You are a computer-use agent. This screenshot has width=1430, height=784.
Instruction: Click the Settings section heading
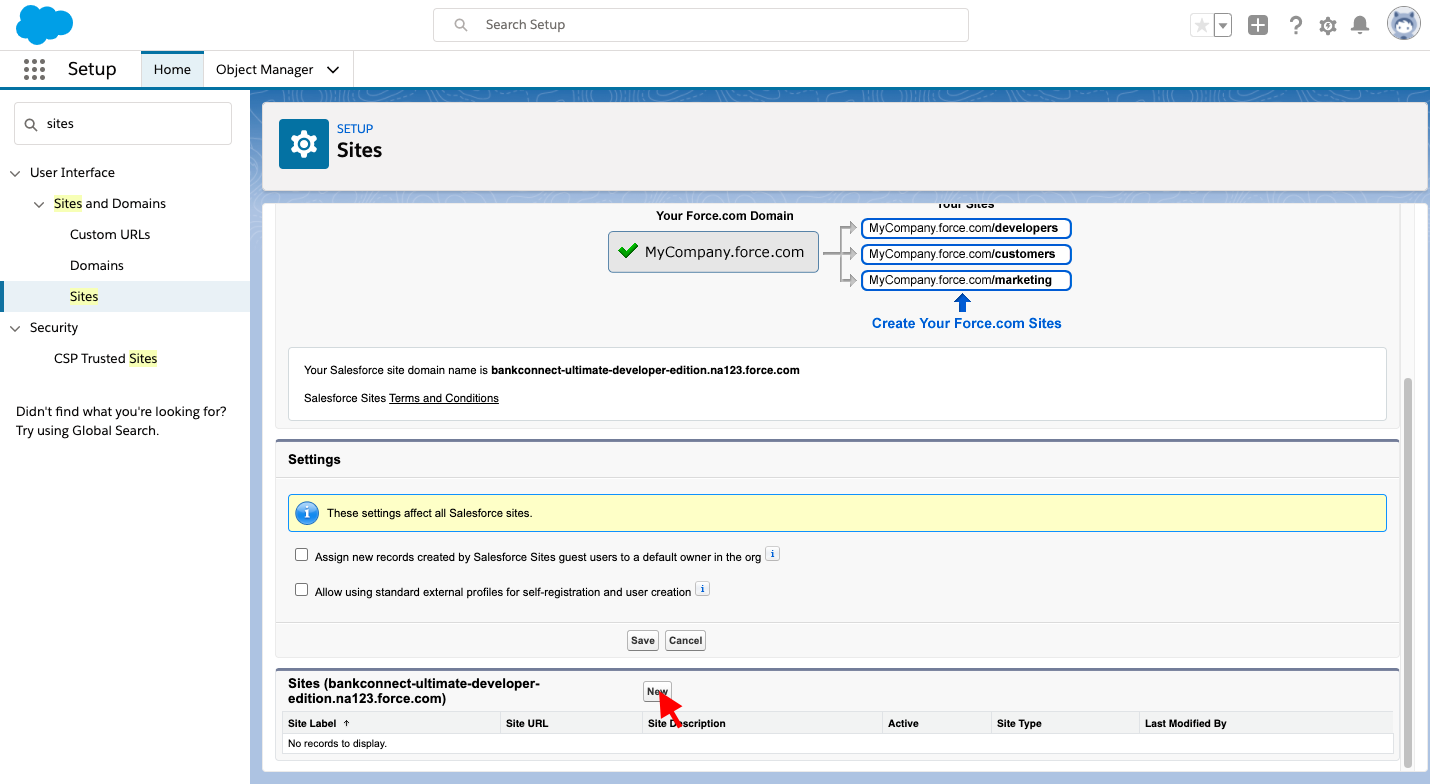[314, 460]
